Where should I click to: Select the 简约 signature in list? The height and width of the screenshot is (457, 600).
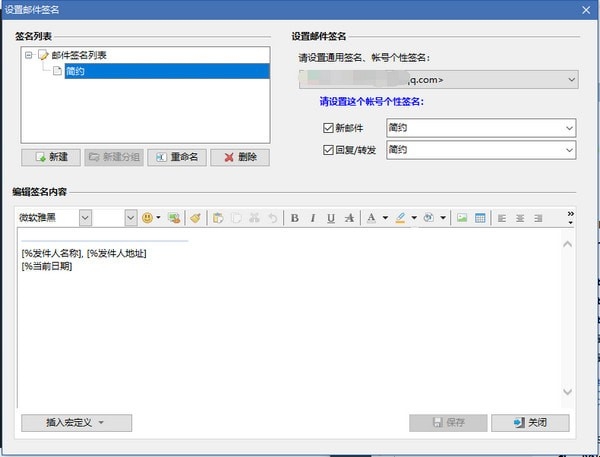point(167,71)
